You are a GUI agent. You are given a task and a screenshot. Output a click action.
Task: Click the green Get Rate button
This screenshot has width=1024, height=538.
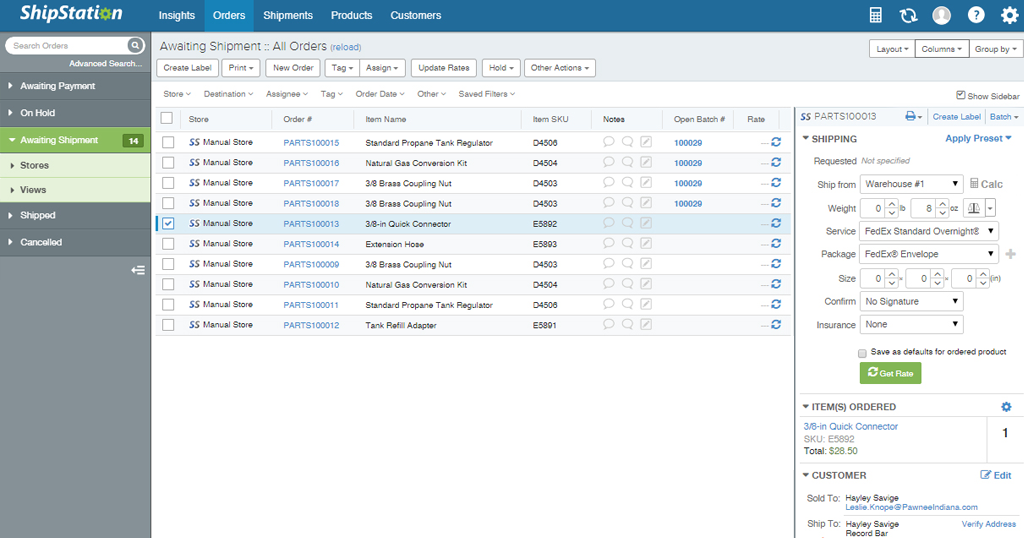click(890, 373)
